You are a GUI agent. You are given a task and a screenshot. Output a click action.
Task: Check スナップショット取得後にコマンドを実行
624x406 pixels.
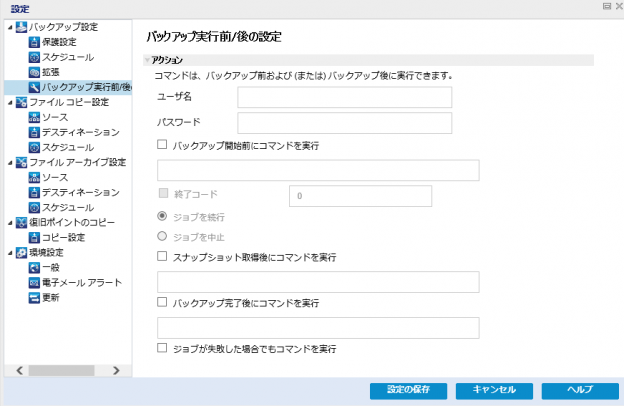(162, 257)
